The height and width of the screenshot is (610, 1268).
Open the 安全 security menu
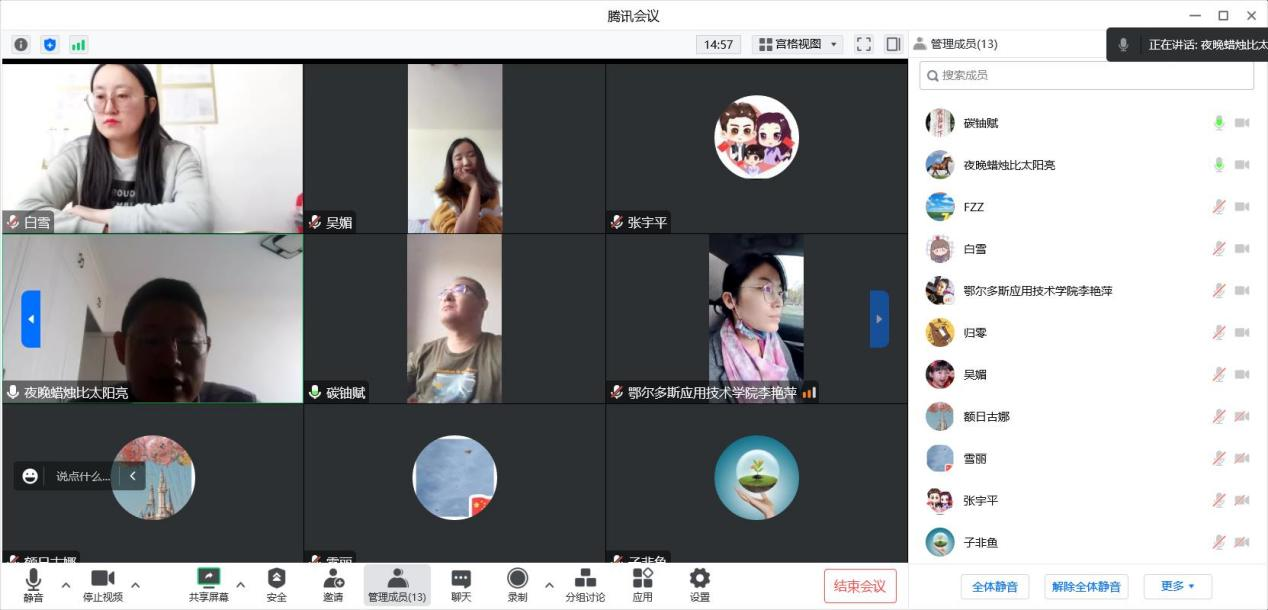(x=276, y=585)
